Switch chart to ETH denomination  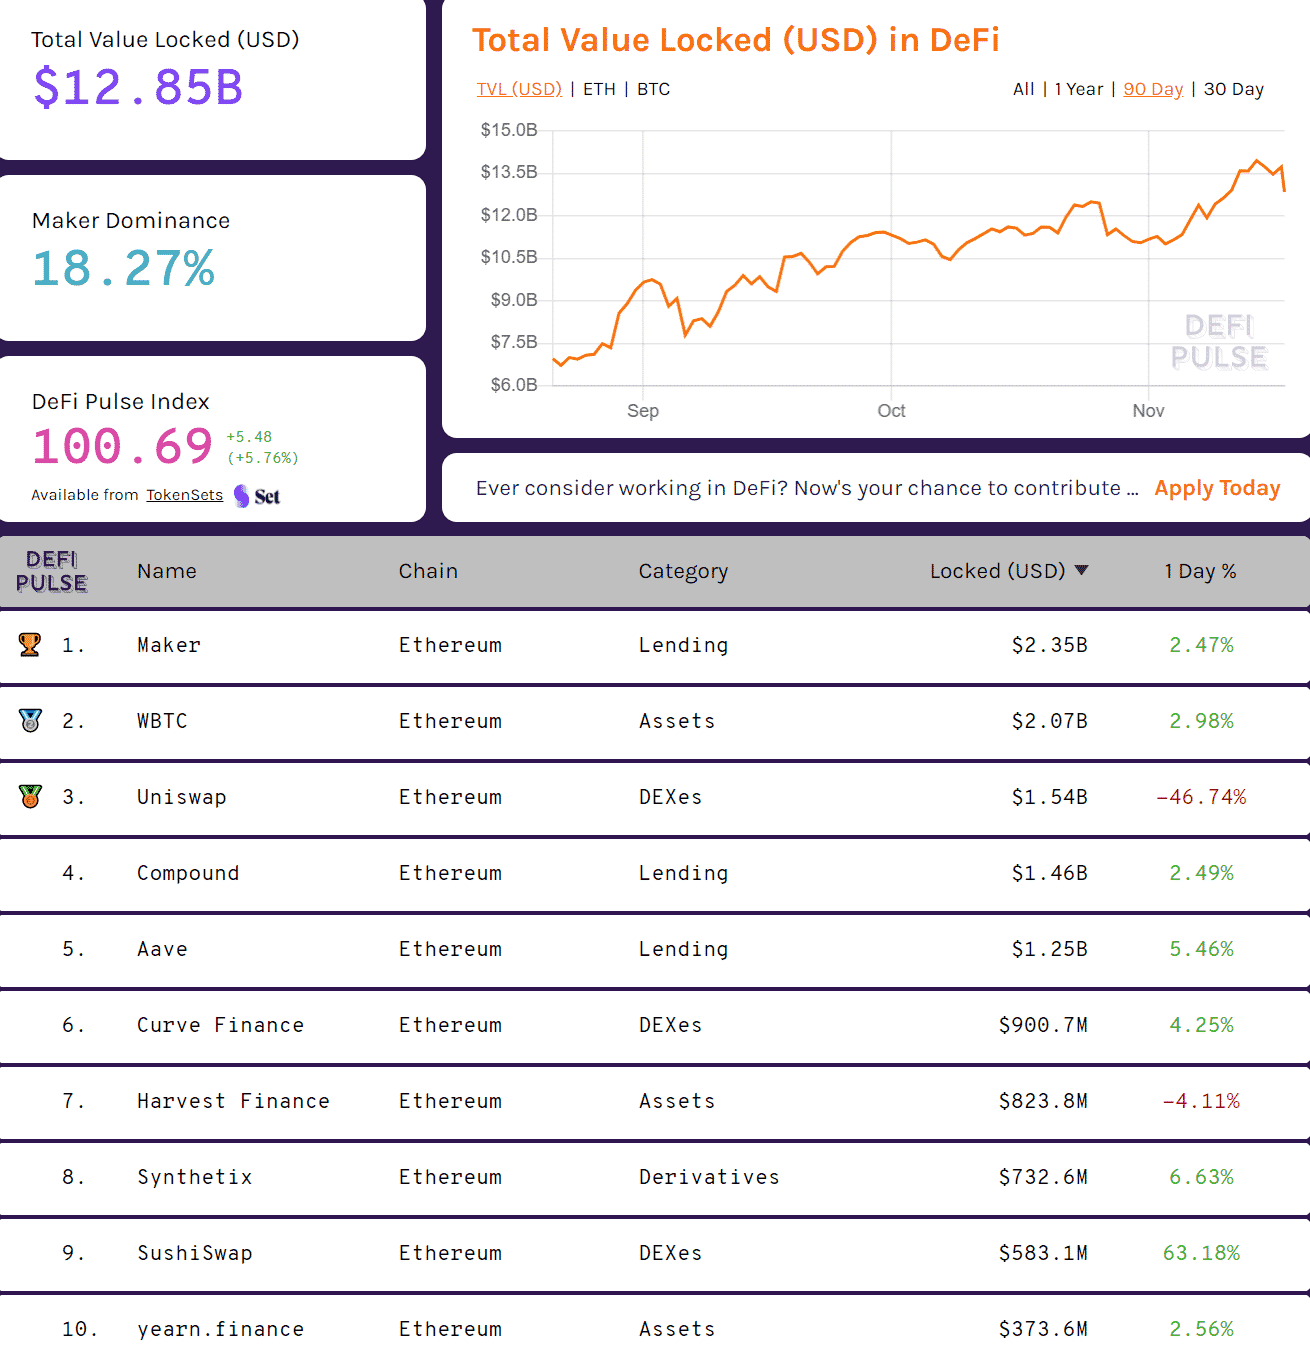[x=599, y=89]
